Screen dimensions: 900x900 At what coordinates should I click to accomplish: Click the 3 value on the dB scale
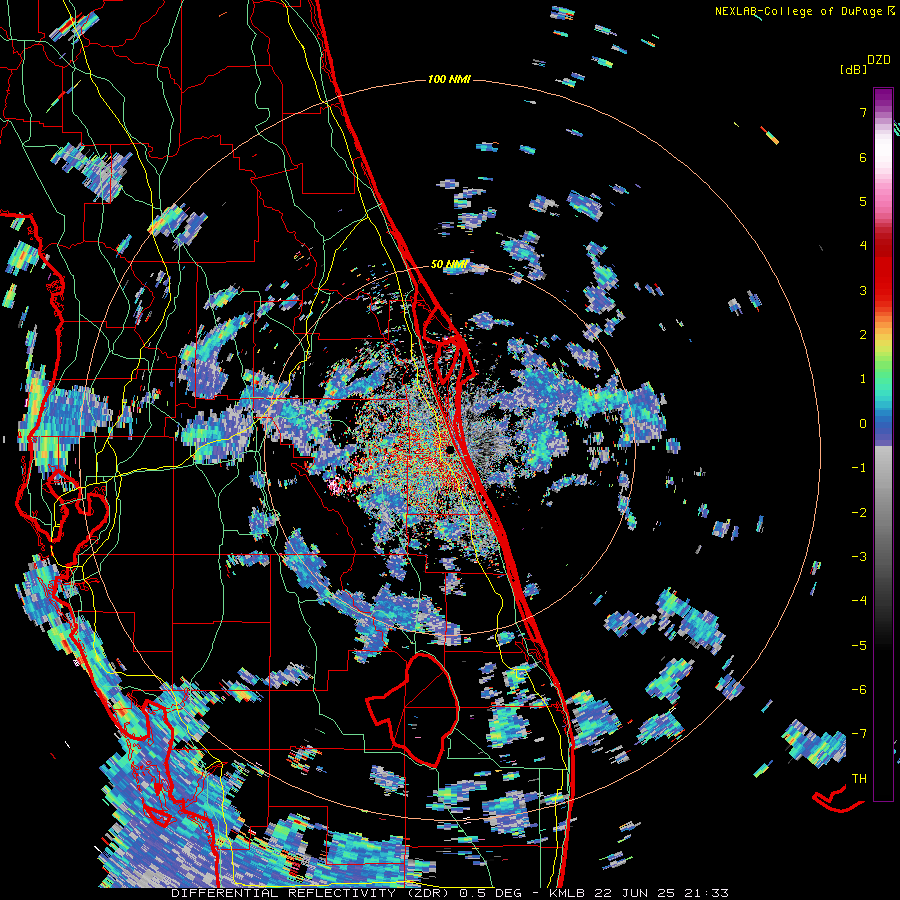(863, 290)
